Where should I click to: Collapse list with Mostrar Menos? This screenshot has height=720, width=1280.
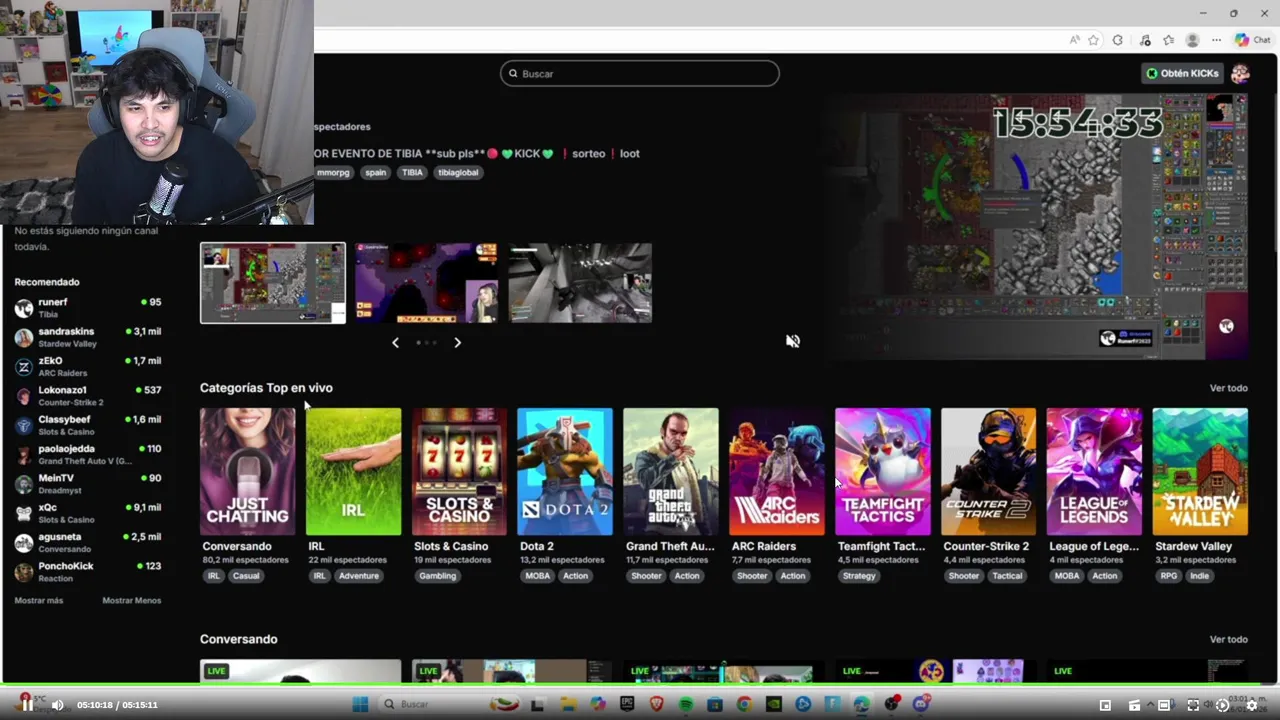[131, 600]
